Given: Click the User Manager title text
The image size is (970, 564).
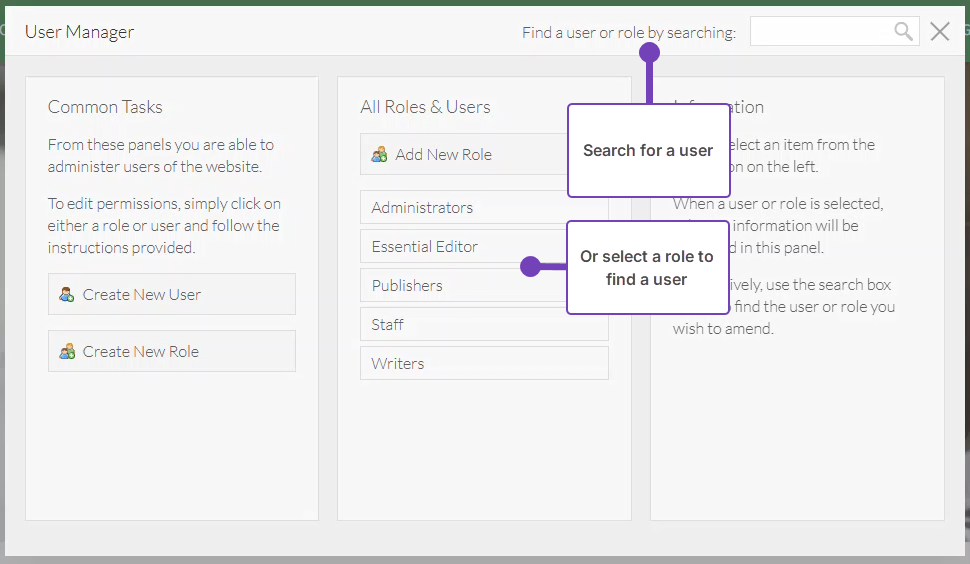Looking at the screenshot, I should 79,32.
